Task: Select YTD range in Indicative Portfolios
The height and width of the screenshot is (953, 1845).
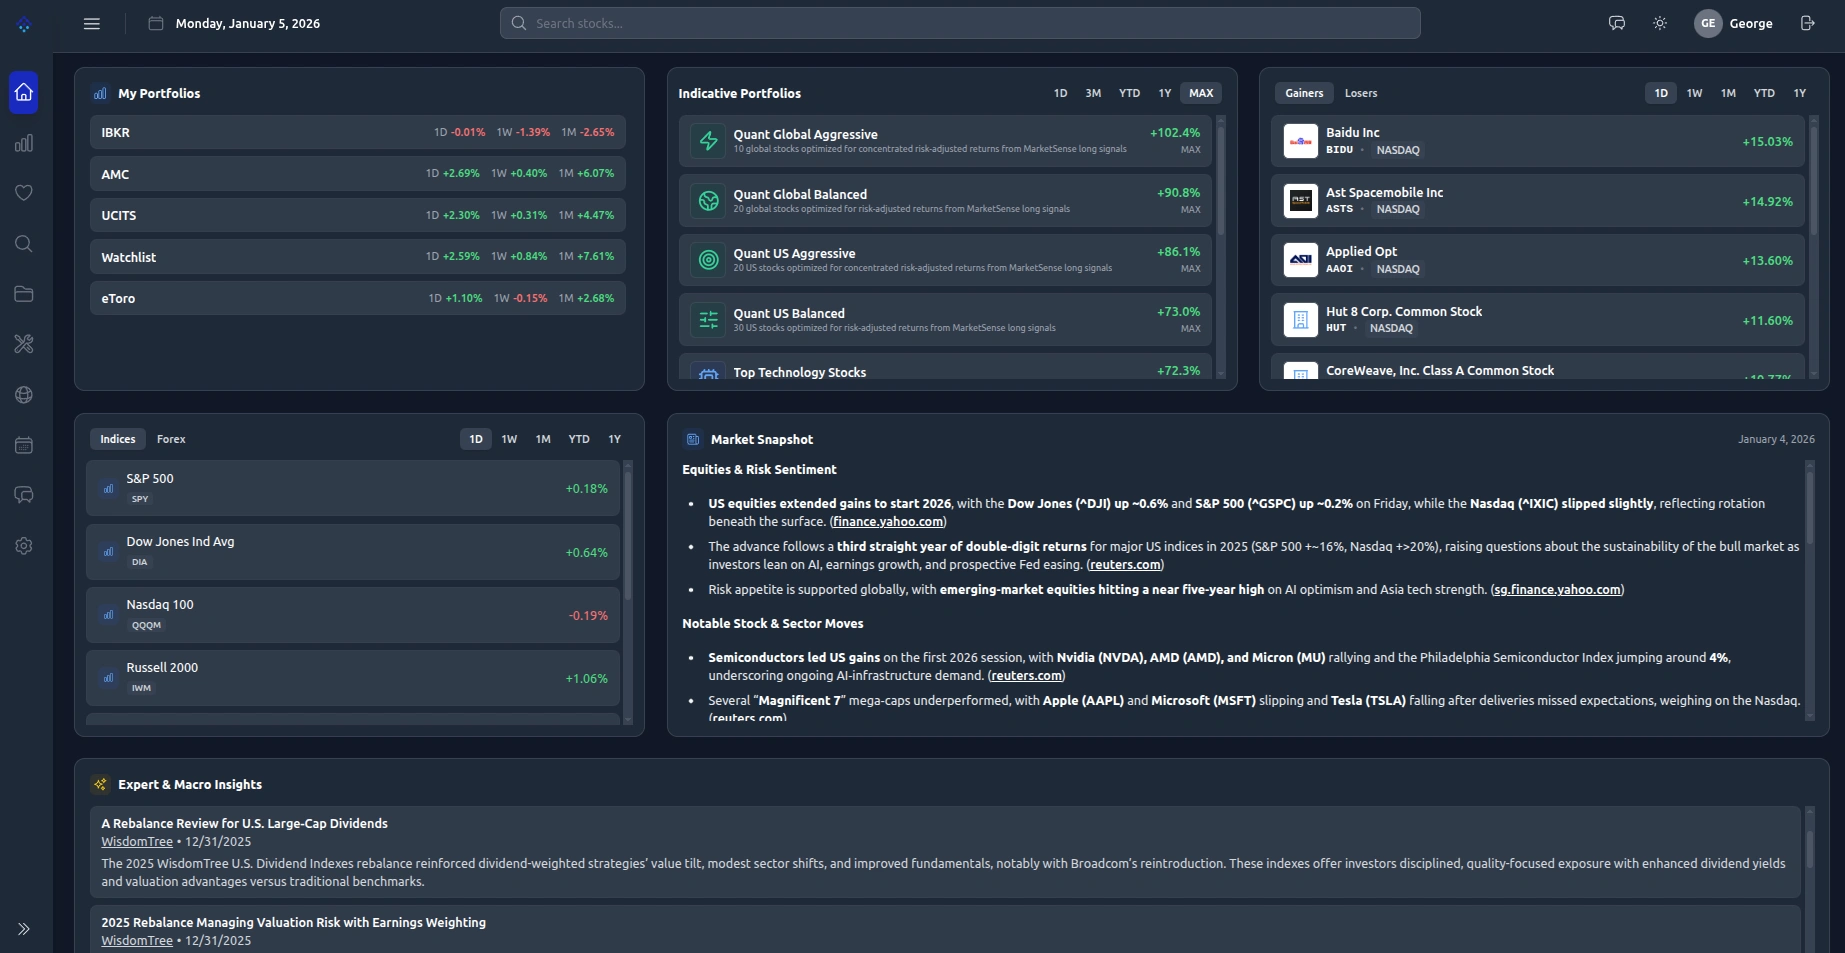Action: [x=1129, y=93]
